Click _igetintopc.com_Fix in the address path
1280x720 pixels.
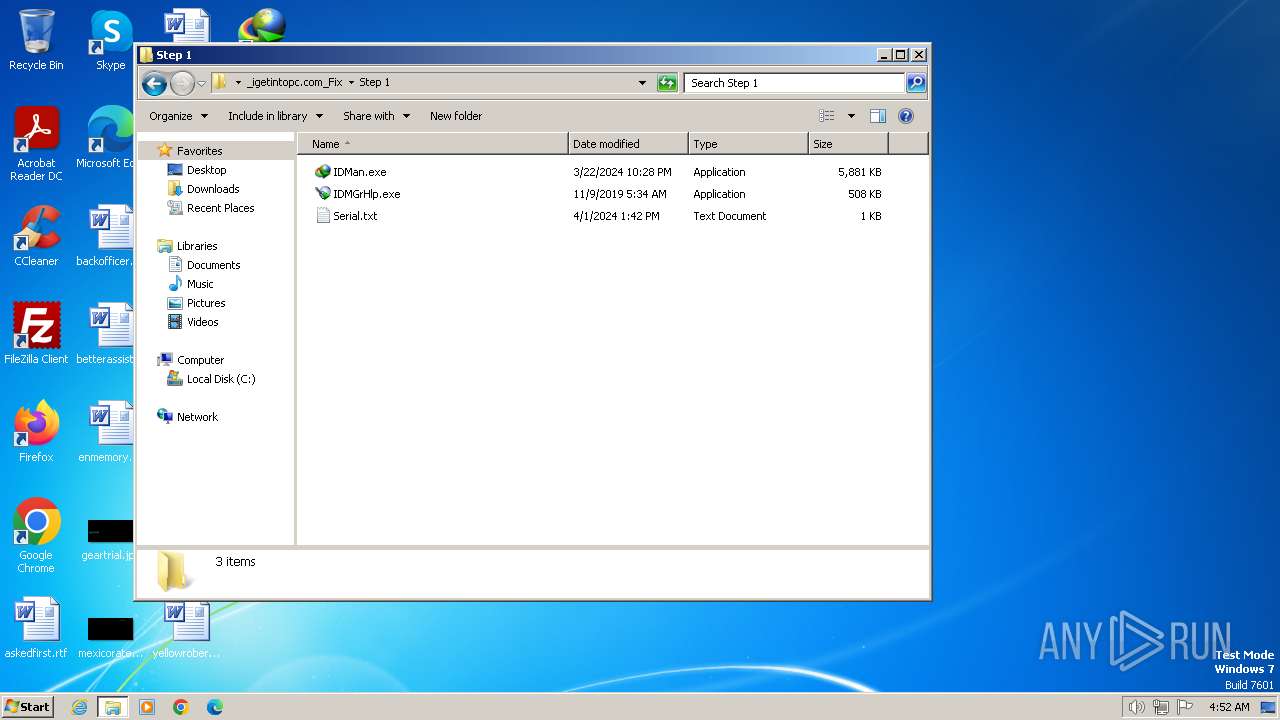coord(294,83)
